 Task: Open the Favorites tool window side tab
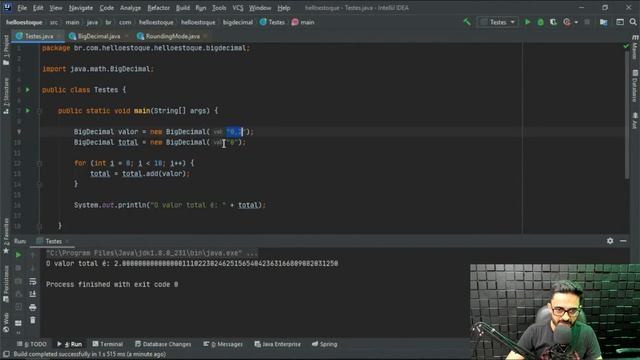[6, 236]
